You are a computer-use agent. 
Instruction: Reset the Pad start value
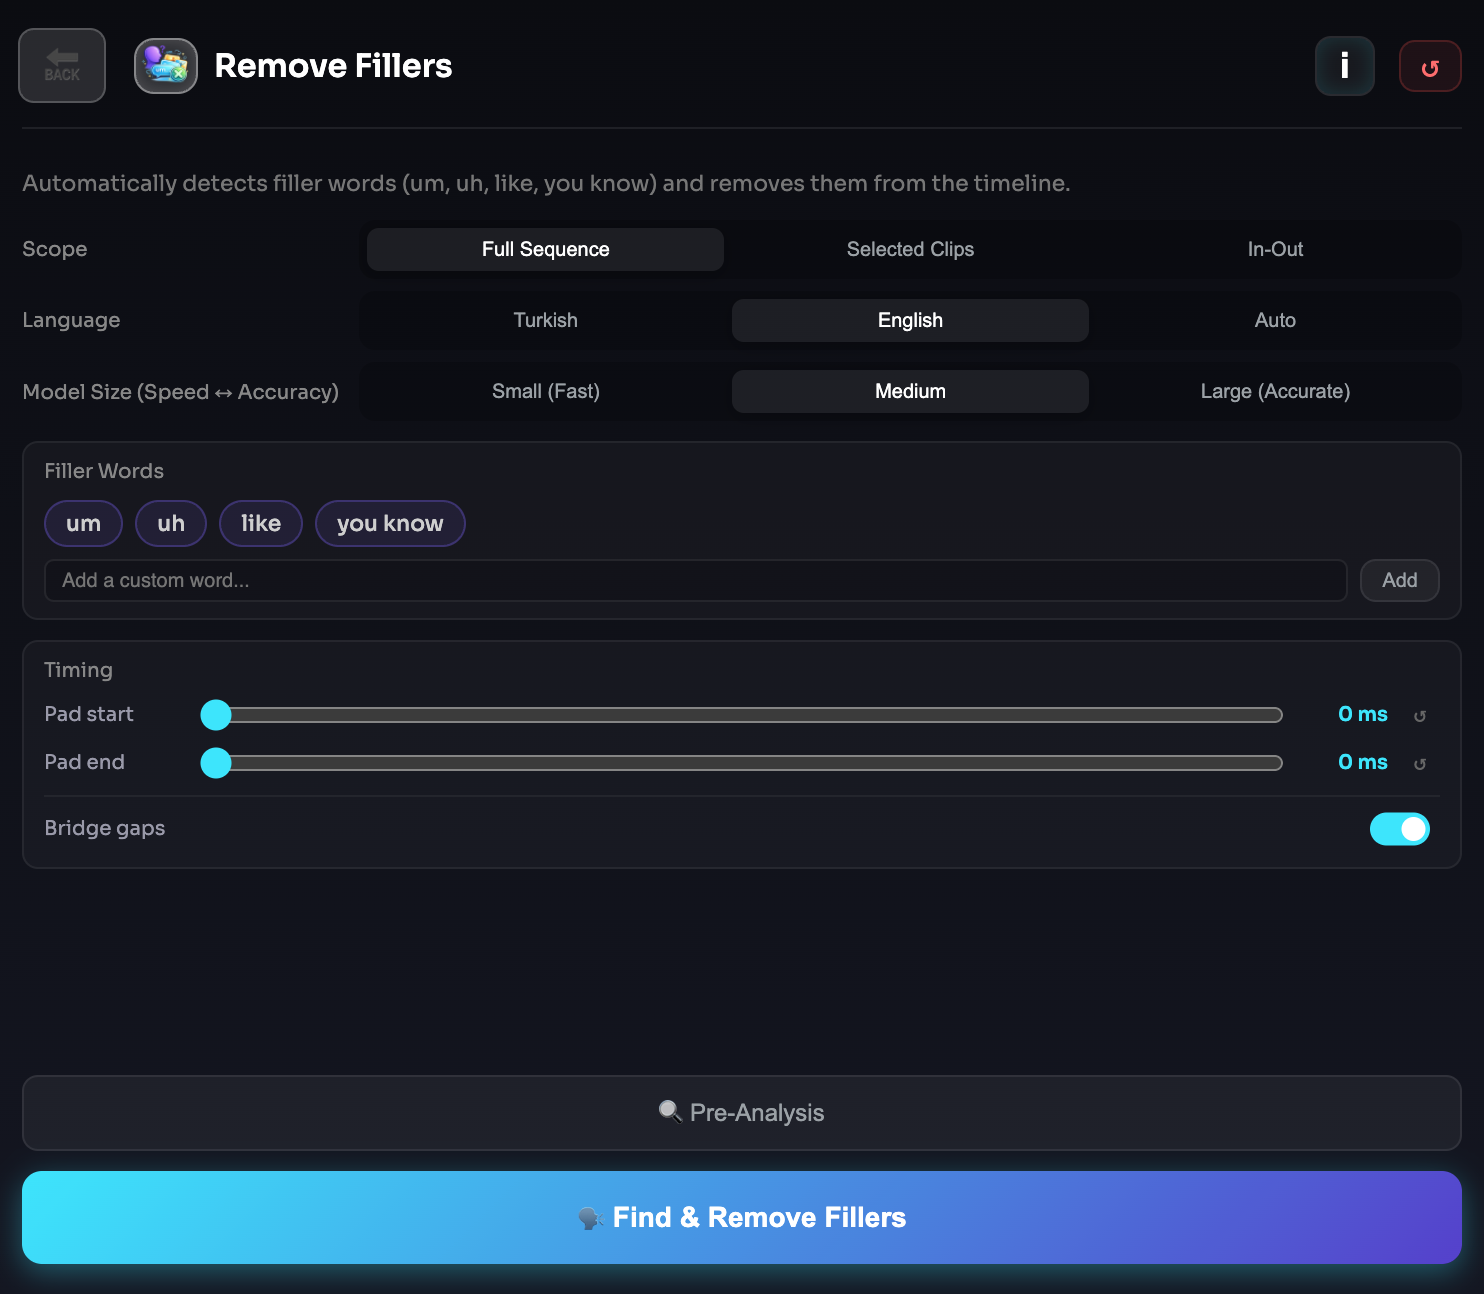point(1419,716)
